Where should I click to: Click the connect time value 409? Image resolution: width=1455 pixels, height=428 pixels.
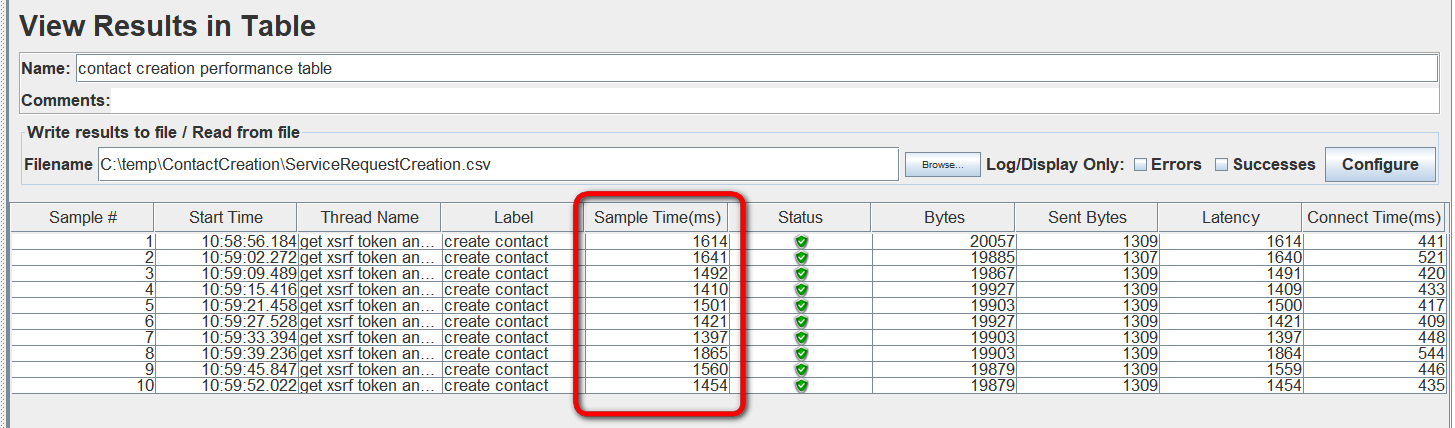click(x=1431, y=322)
